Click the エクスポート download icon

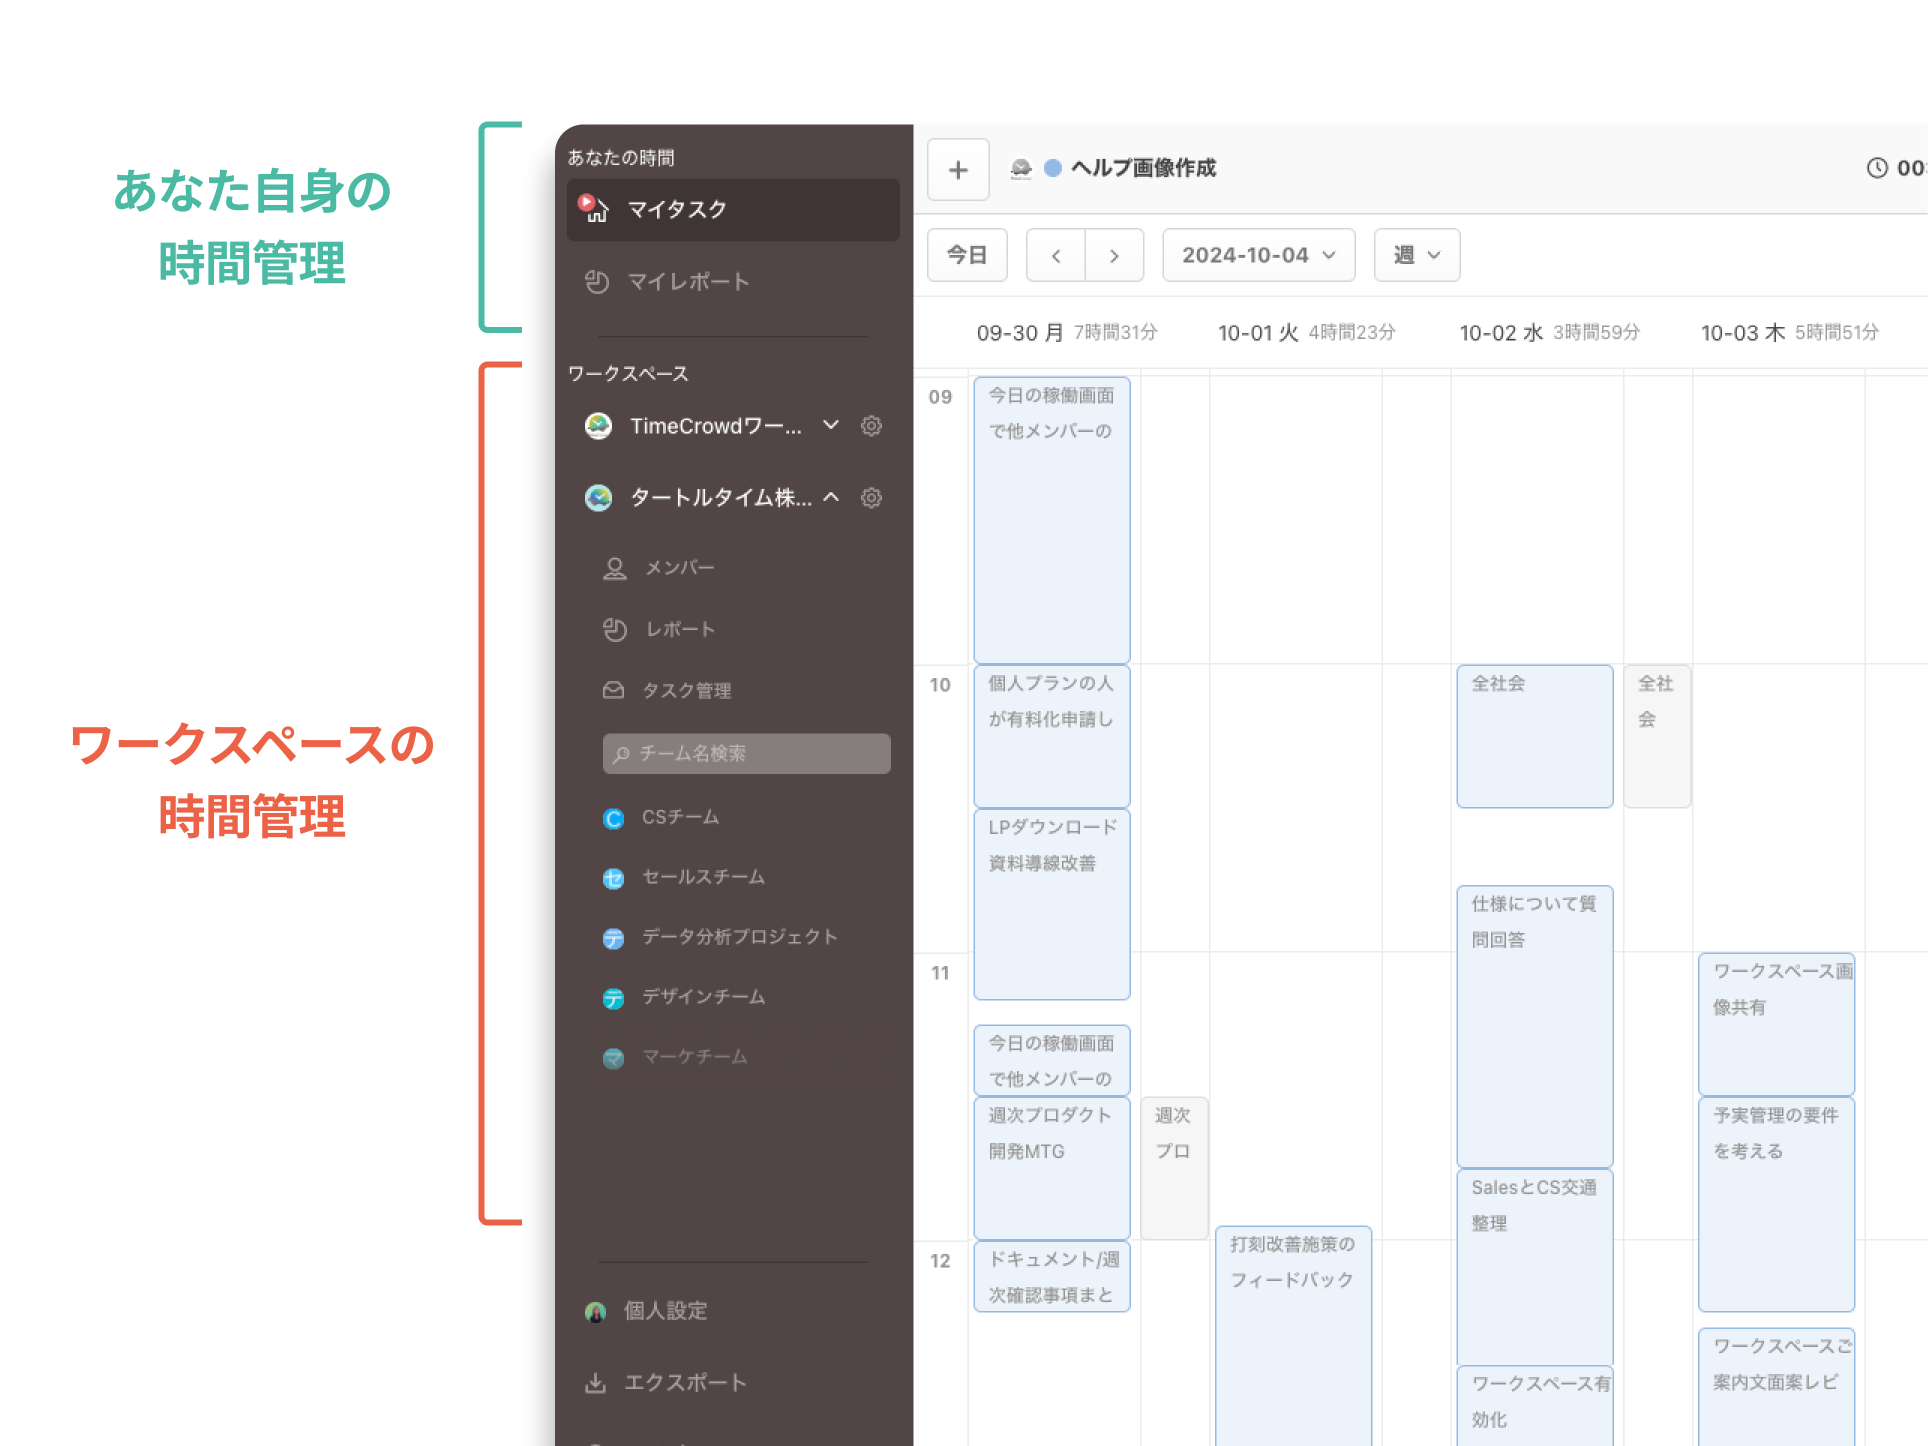(595, 1383)
